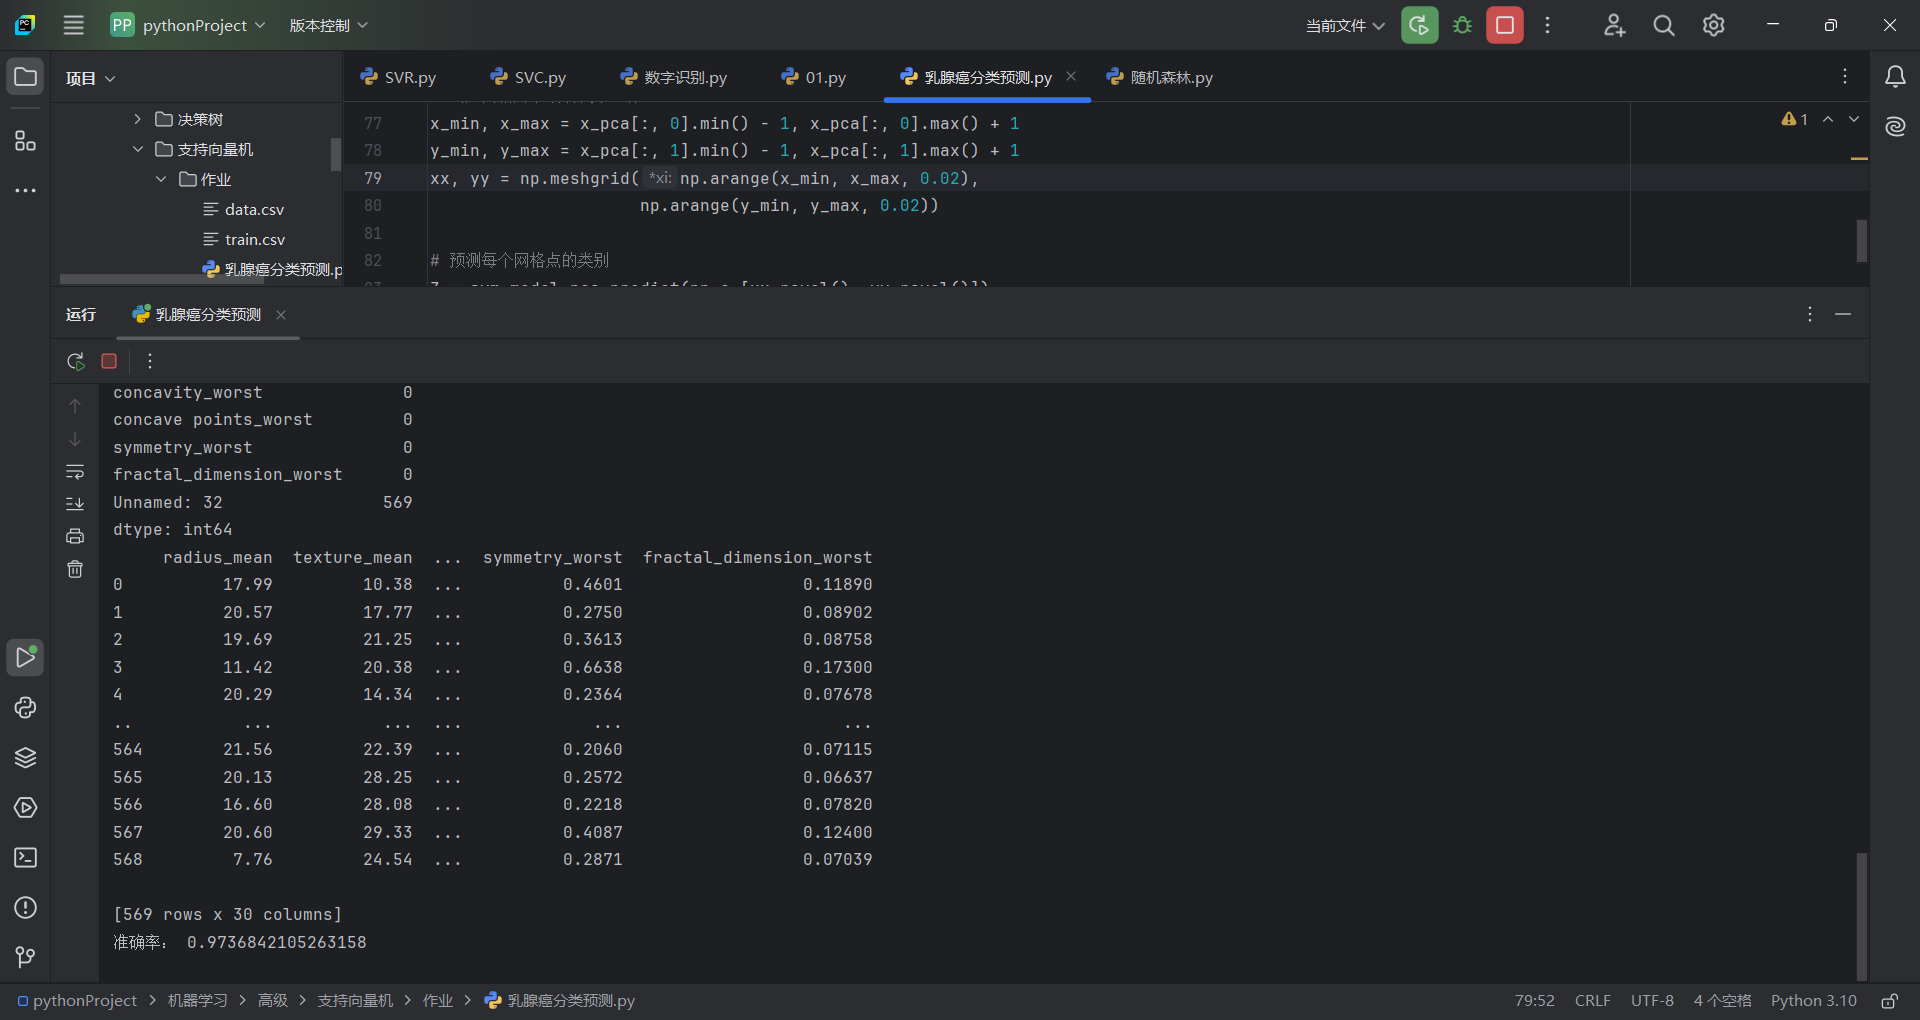Open the Python Packages tool window
This screenshot has height=1020, width=1920.
pos(26,758)
